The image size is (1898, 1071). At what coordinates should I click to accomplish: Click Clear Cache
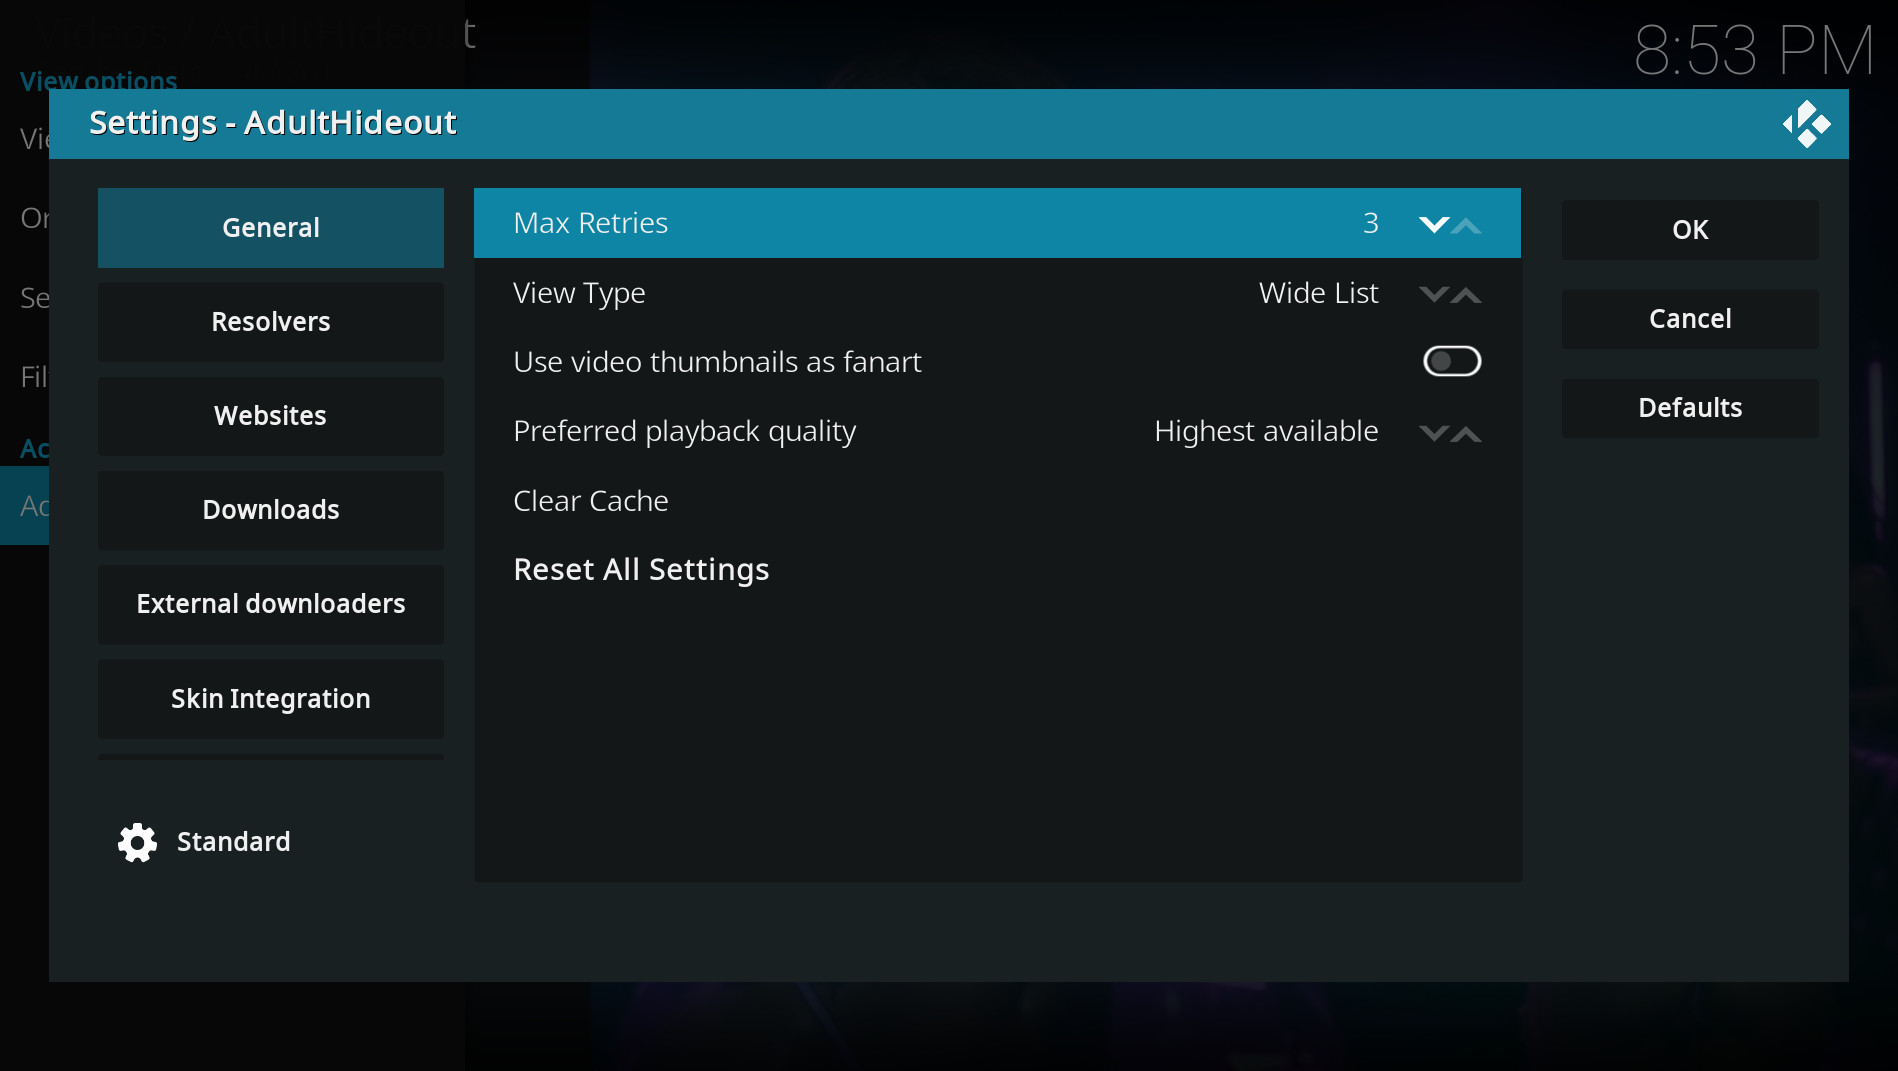(997, 500)
